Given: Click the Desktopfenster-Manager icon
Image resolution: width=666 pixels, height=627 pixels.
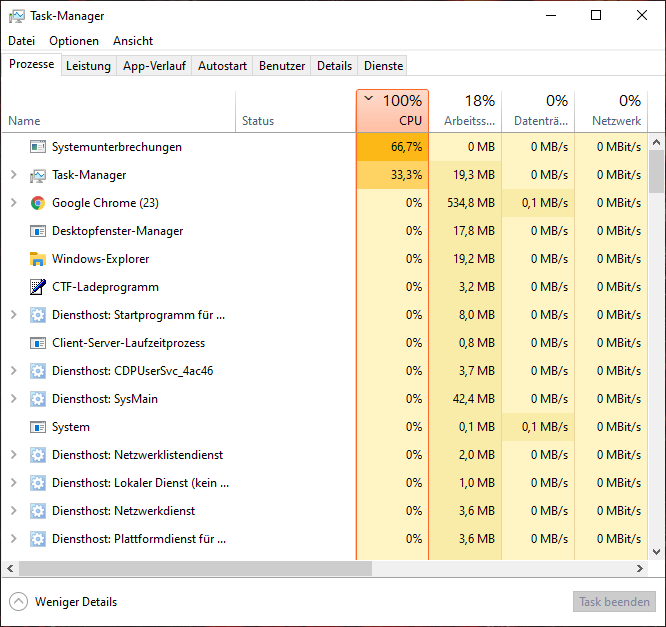Looking at the screenshot, I should coord(38,231).
